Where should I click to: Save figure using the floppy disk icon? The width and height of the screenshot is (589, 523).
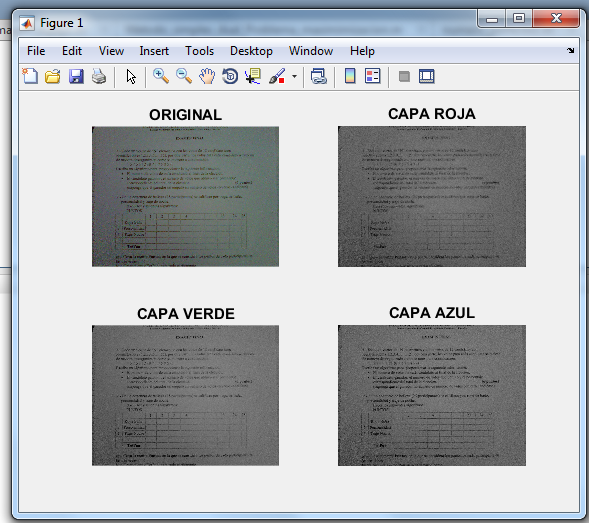[76, 77]
